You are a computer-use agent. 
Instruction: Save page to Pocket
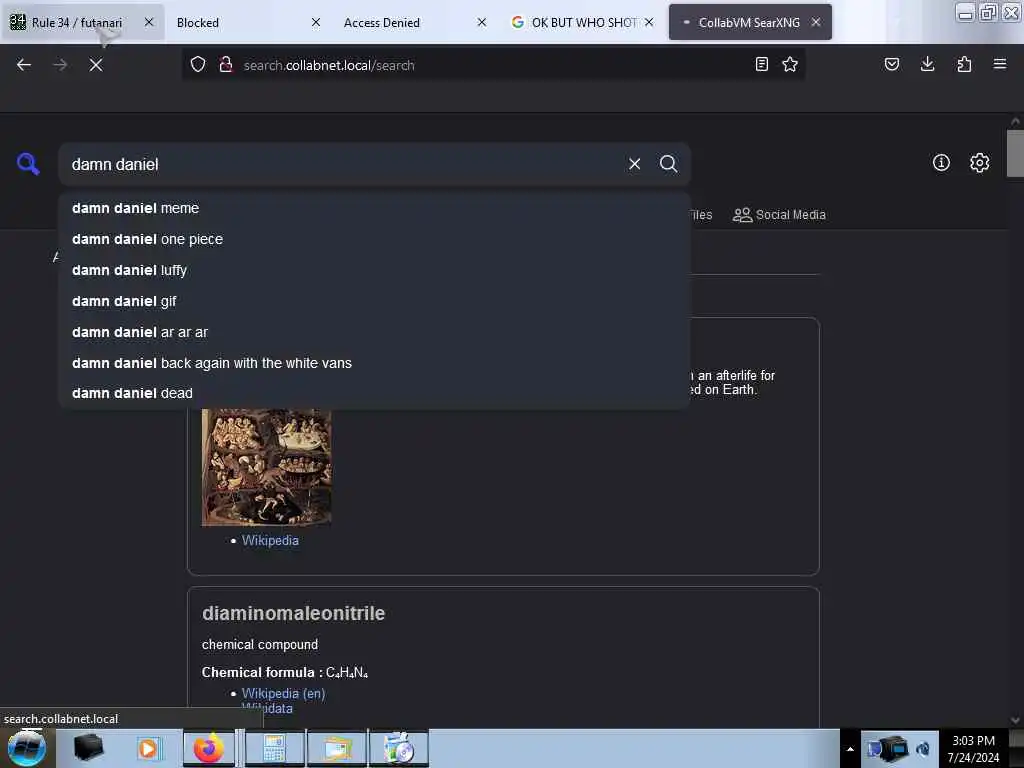click(x=892, y=65)
